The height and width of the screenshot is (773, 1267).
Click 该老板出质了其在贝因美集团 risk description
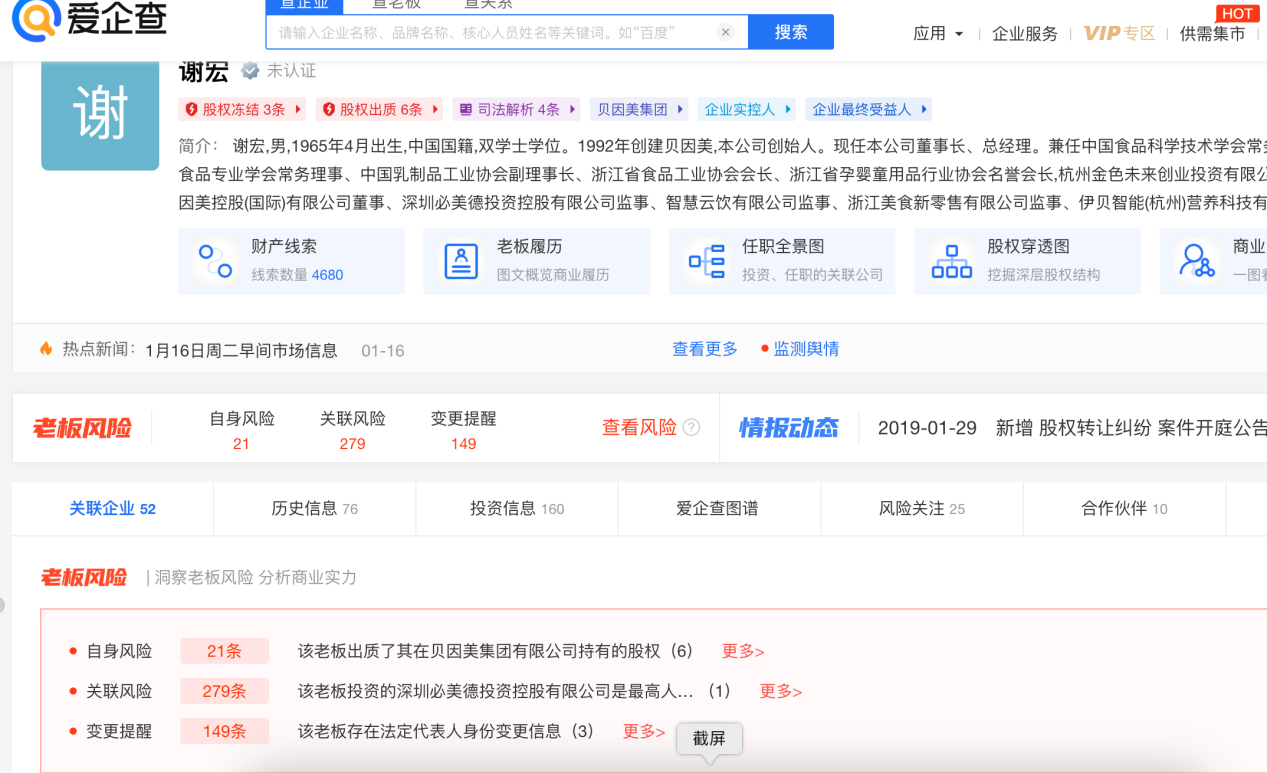click(x=496, y=651)
